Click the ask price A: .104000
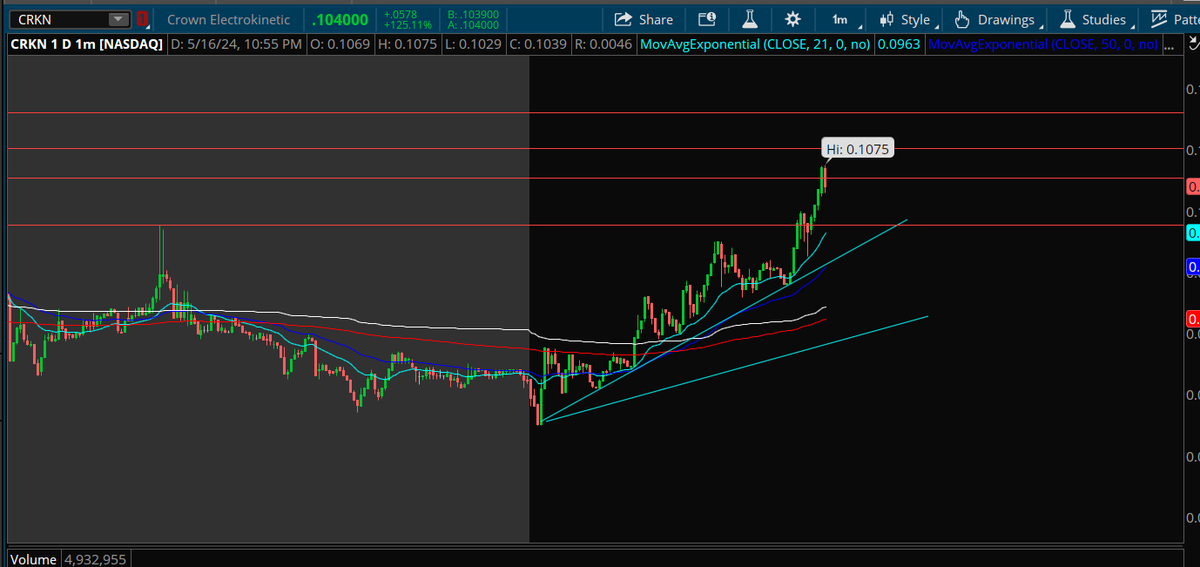The width and height of the screenshot is (1200, 567). (x=475, y=24)
